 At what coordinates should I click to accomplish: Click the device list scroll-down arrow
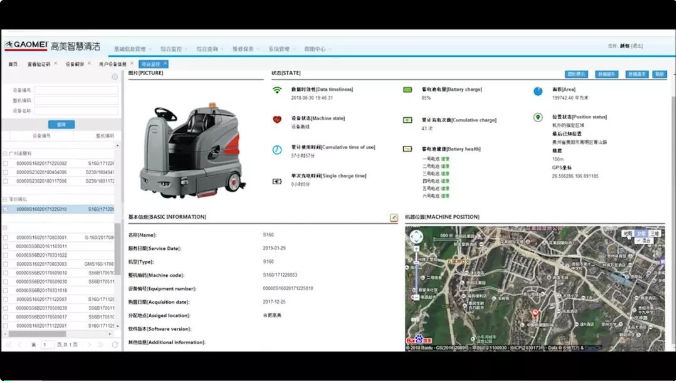[117, 326]
